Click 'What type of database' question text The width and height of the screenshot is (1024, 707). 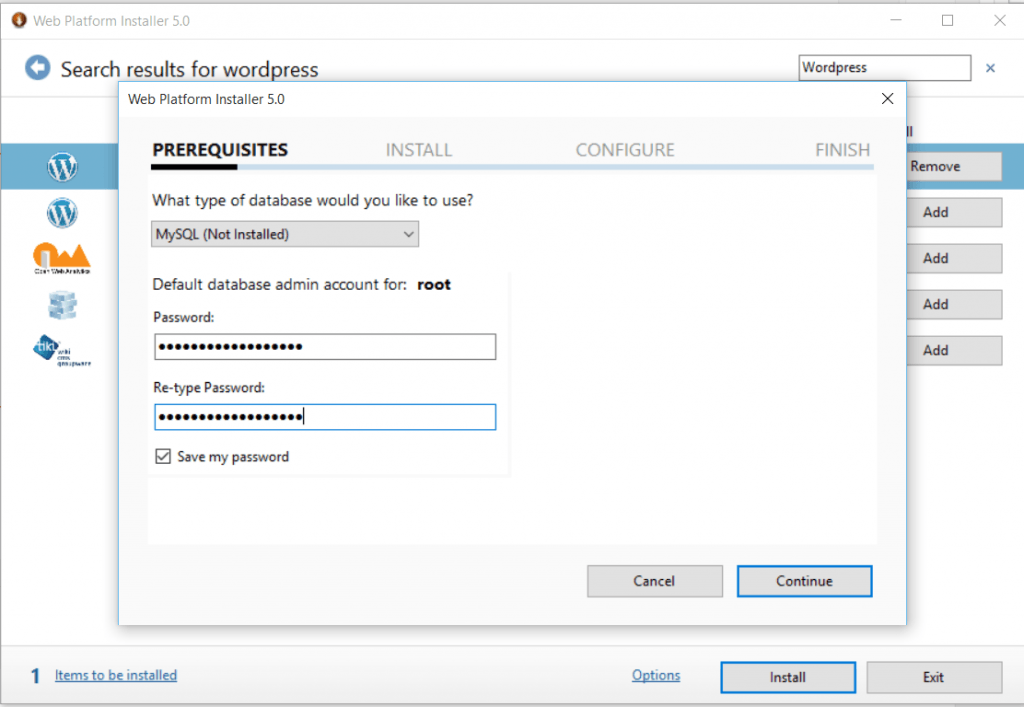point(313,200)
